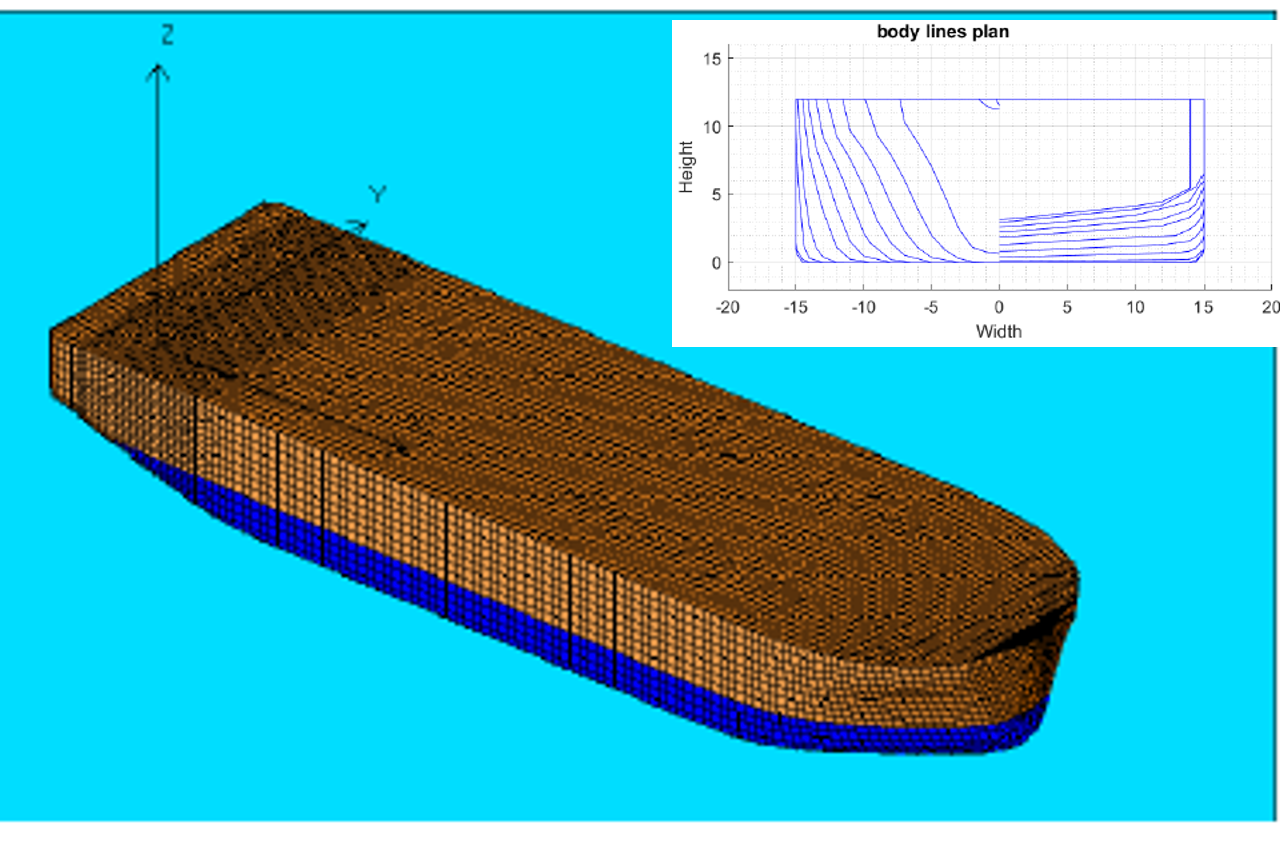This screenshot has height=842, width=1280.
Task: Click the '15' height axis tick label
Action: (x=712, y=59)
